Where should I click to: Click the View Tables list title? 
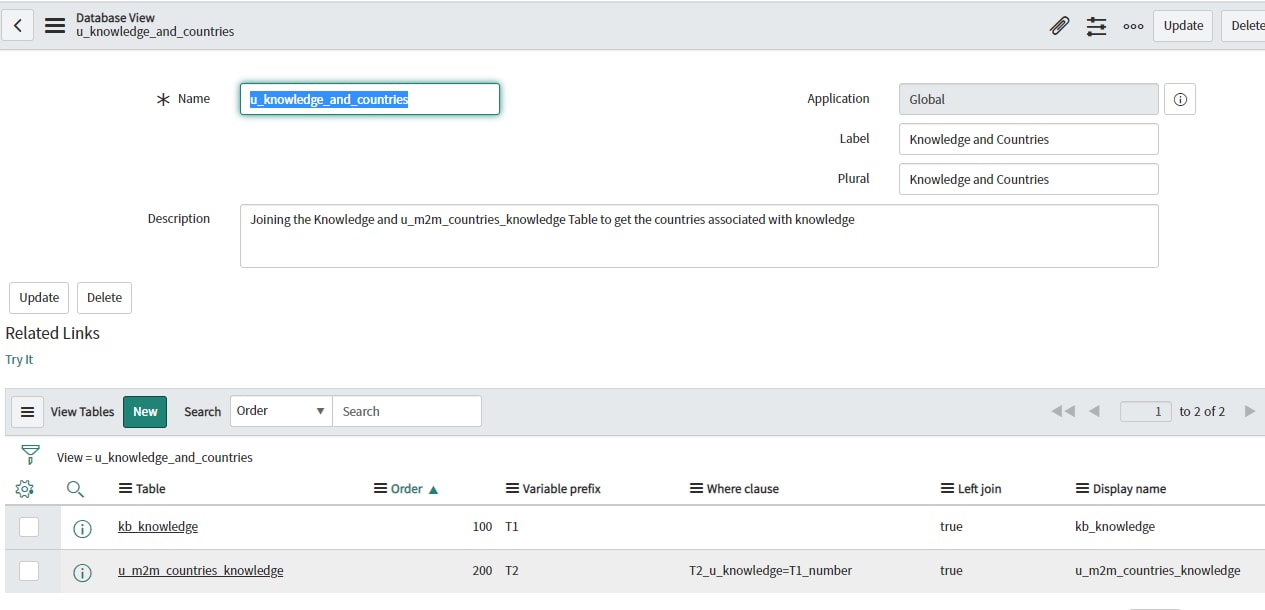pyautogui.click(x=82, y=411)
